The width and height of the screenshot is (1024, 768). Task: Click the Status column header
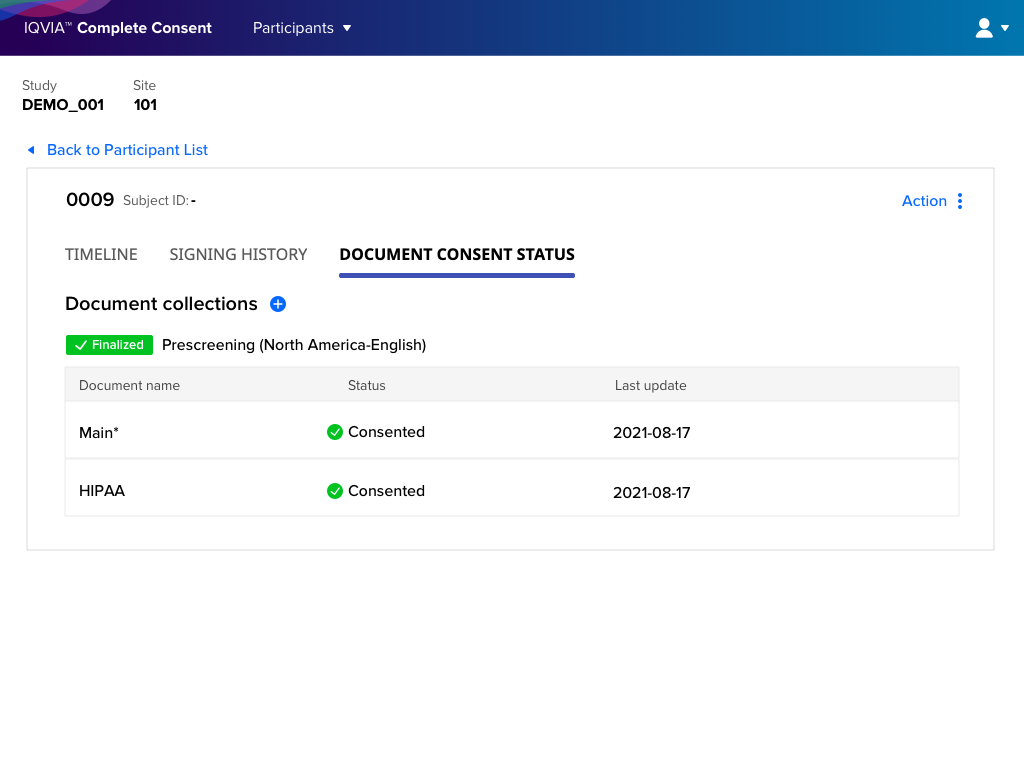point(366,385)
